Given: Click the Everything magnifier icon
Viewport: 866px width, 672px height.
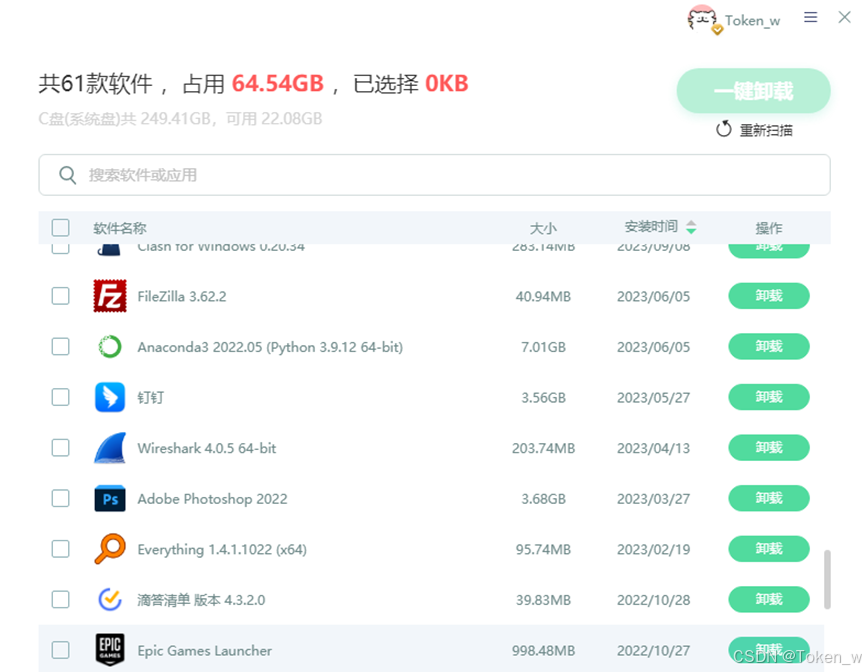Looking at the screenshot, I should 109,549.
